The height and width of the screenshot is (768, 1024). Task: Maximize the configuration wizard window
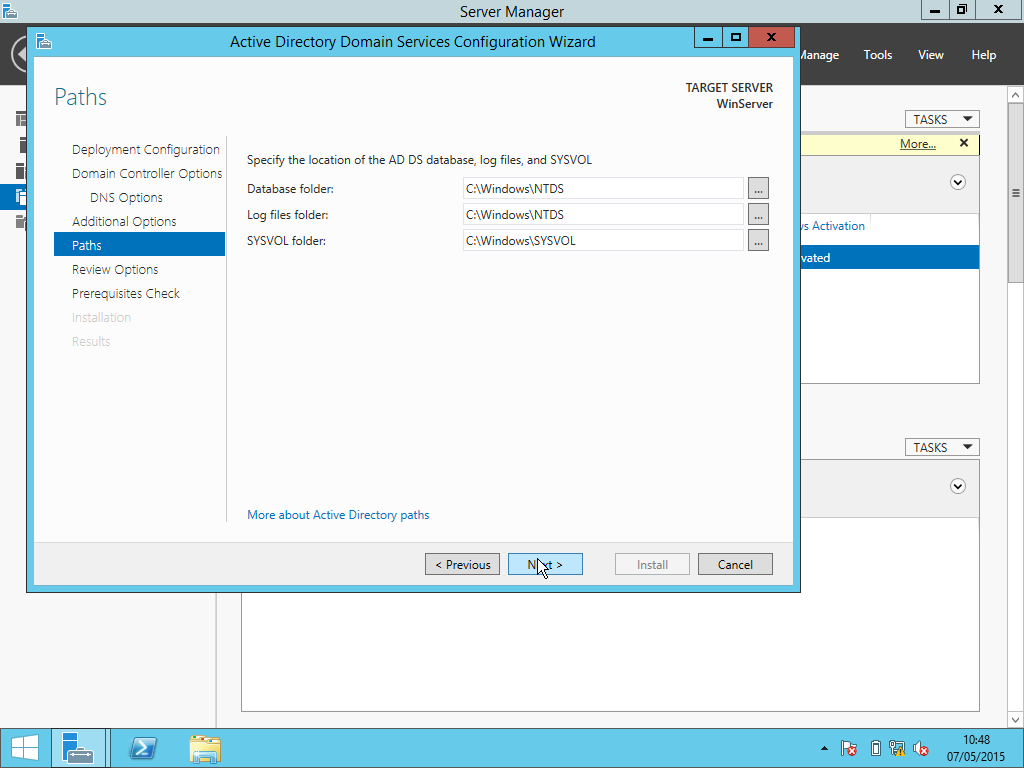(x=735, y=38)
